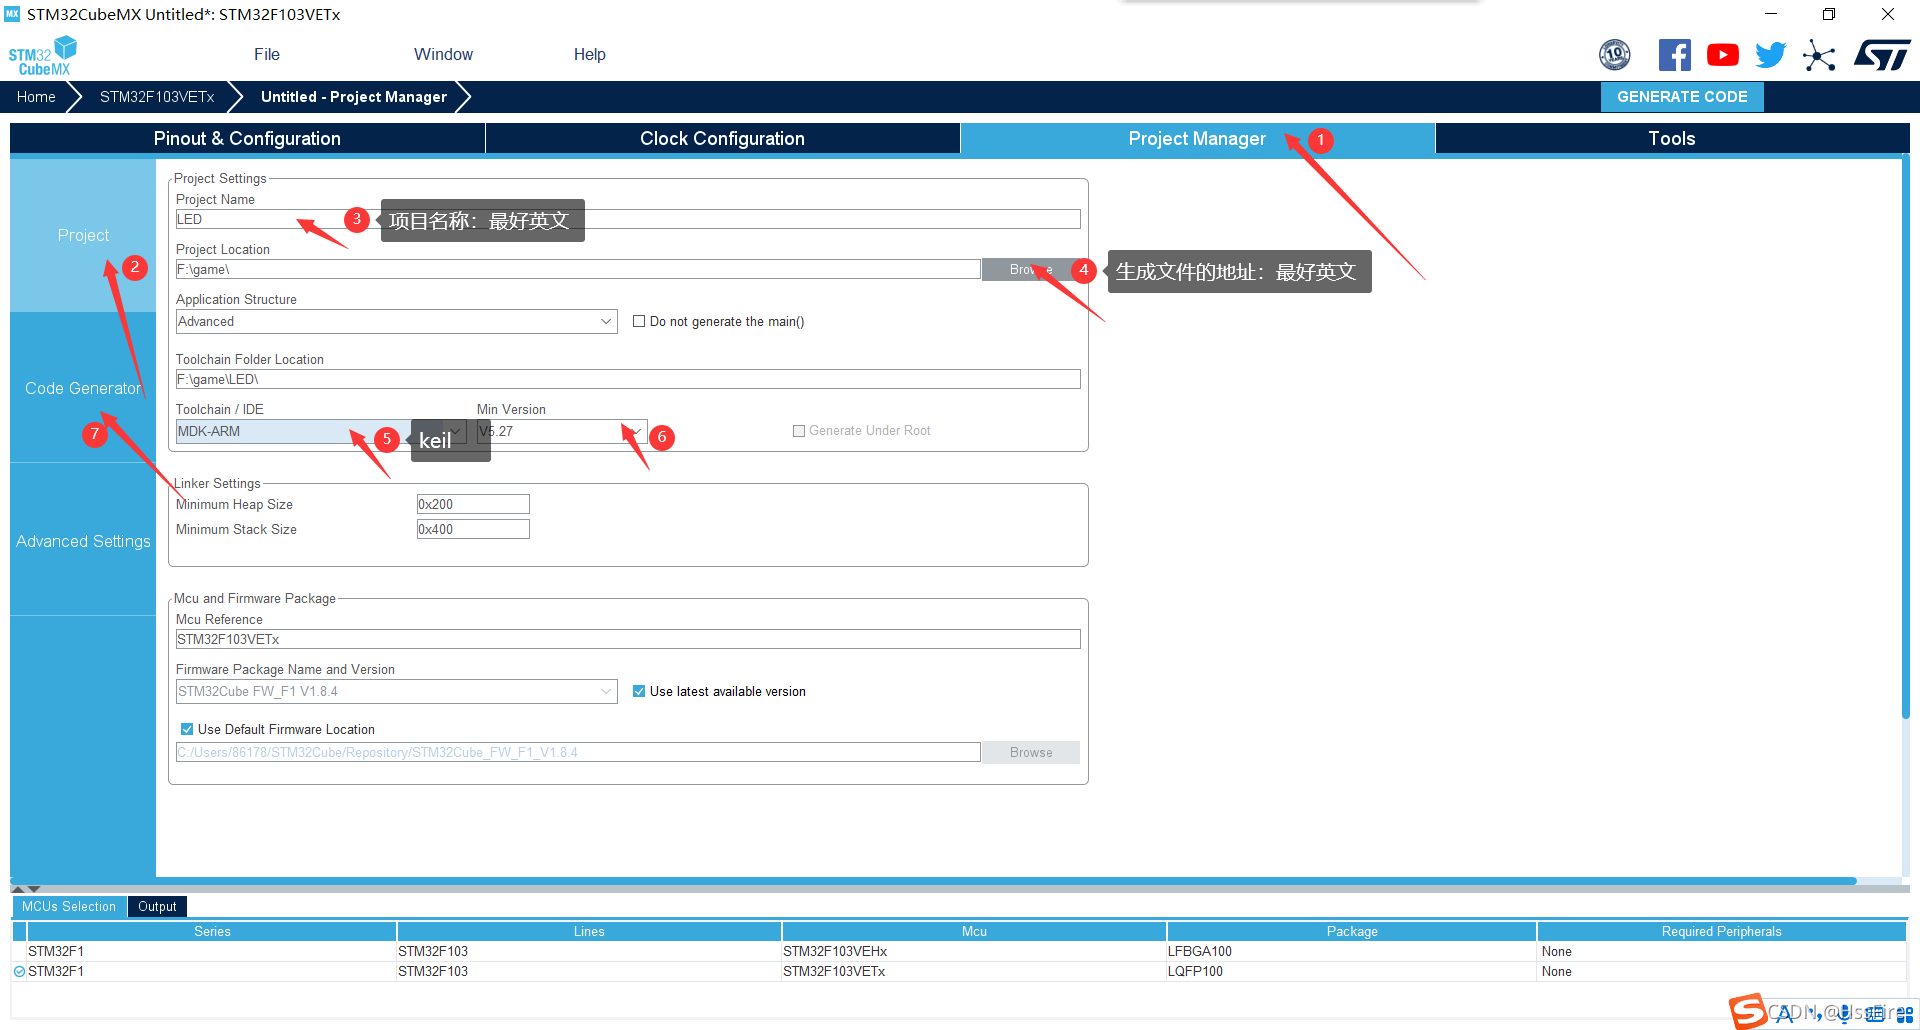Viewport: 1920px width, 1030px height.
Task: Switch to Pinout & Configuration tab
Action: point(247,138)
